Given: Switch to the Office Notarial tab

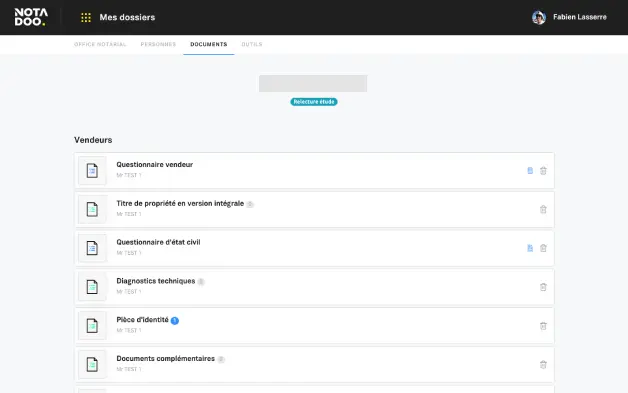Looking at the screenshot, I should click(100, 44).
